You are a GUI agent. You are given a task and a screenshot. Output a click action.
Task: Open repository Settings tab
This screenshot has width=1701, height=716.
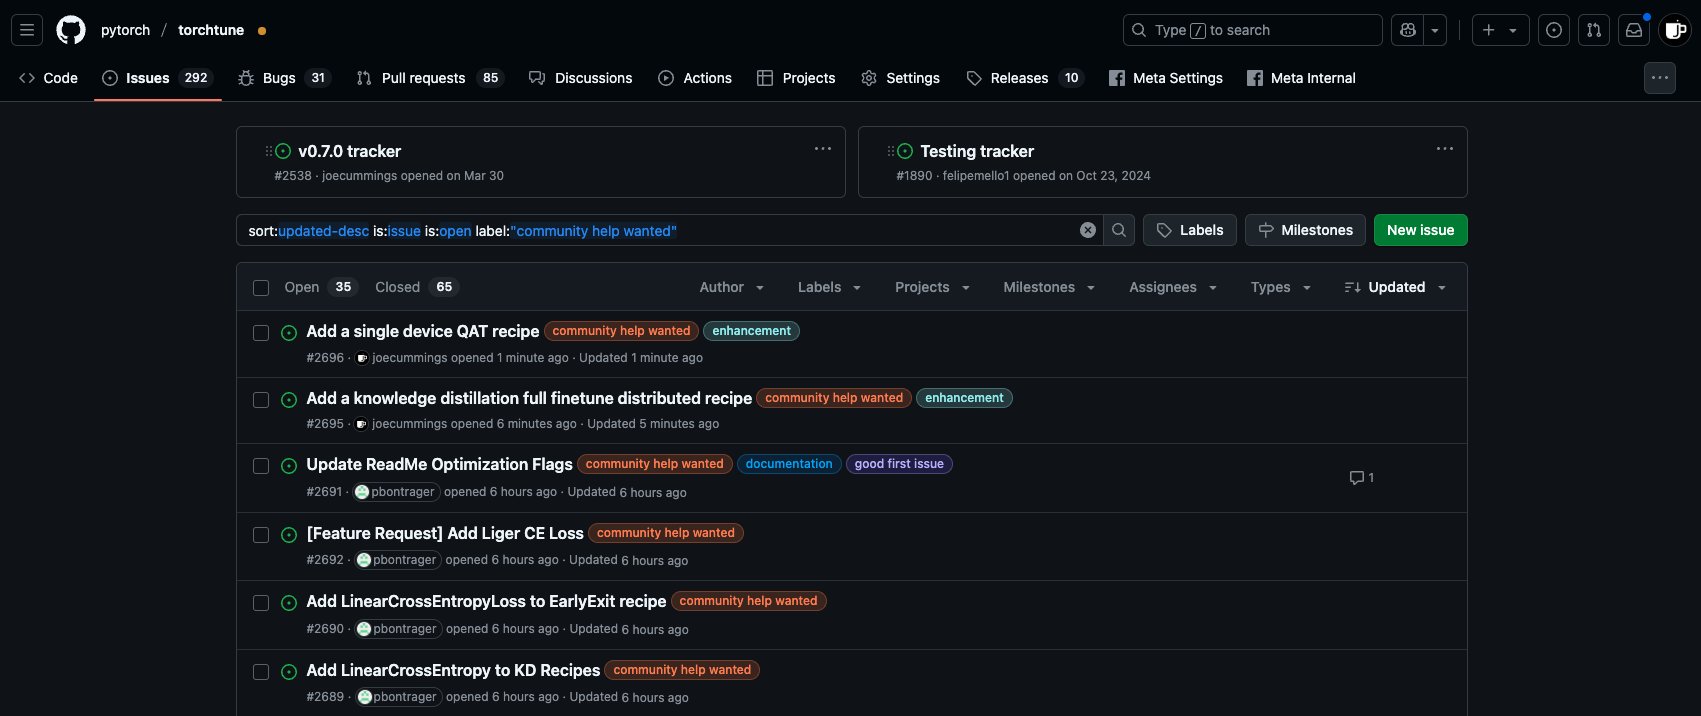pyautogui.click(x=900, y=78)
